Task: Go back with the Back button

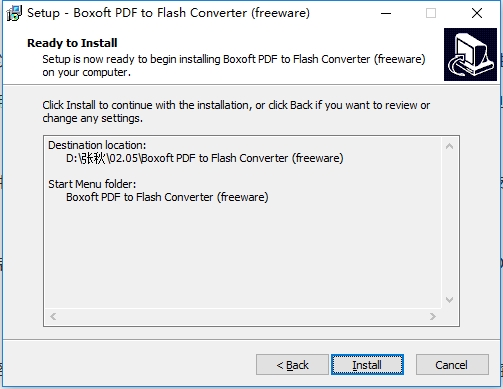Action: coord(292,365)
